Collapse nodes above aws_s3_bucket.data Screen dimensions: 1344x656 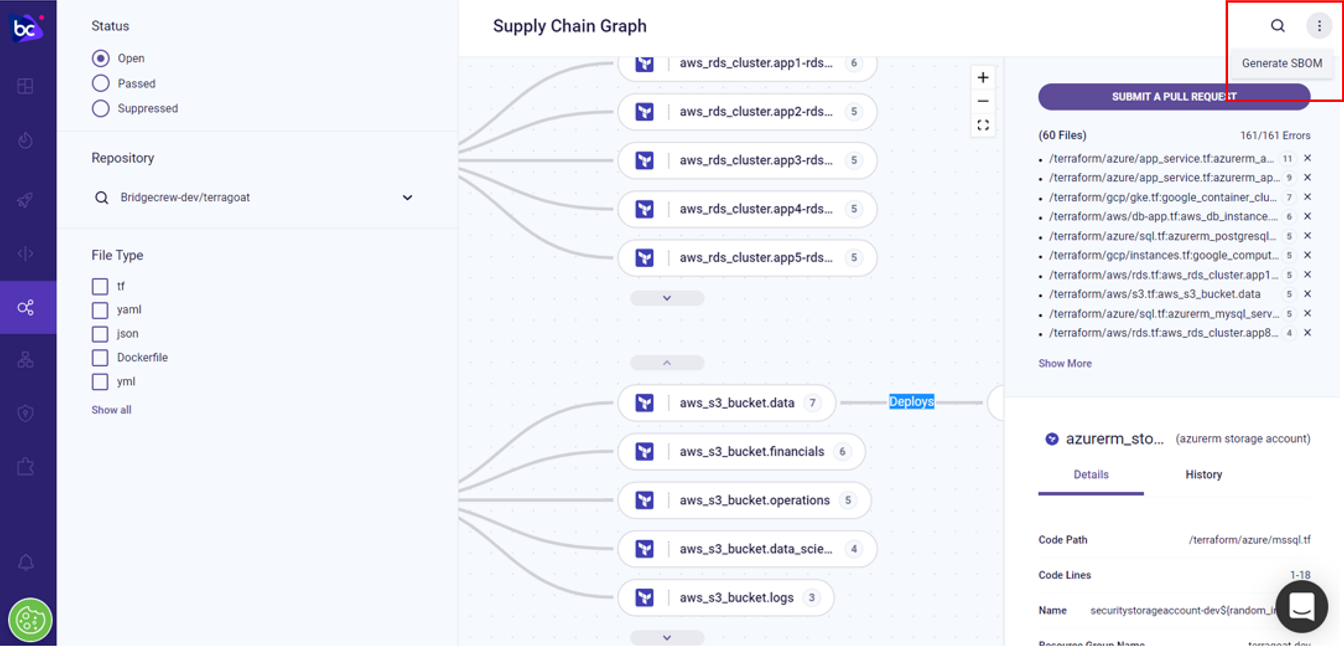coord(667,363)
